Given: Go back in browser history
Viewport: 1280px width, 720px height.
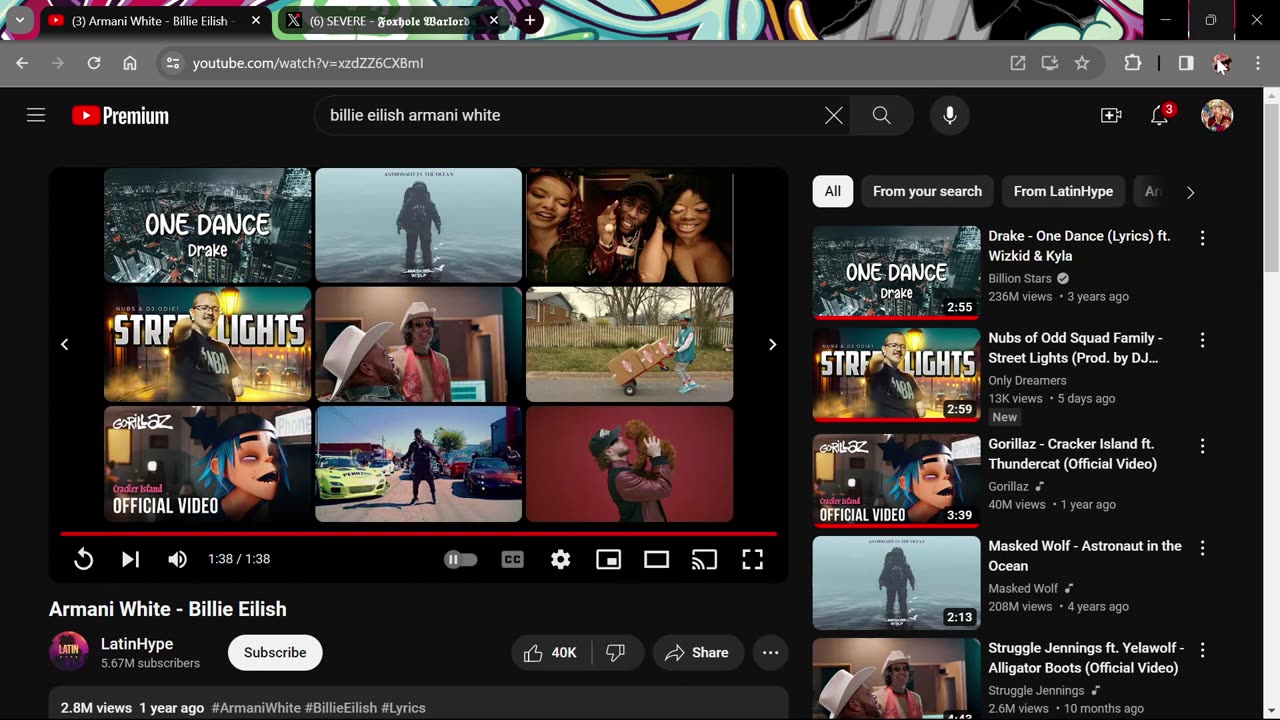Looking at the screenshot, I should tap(22, 63).
